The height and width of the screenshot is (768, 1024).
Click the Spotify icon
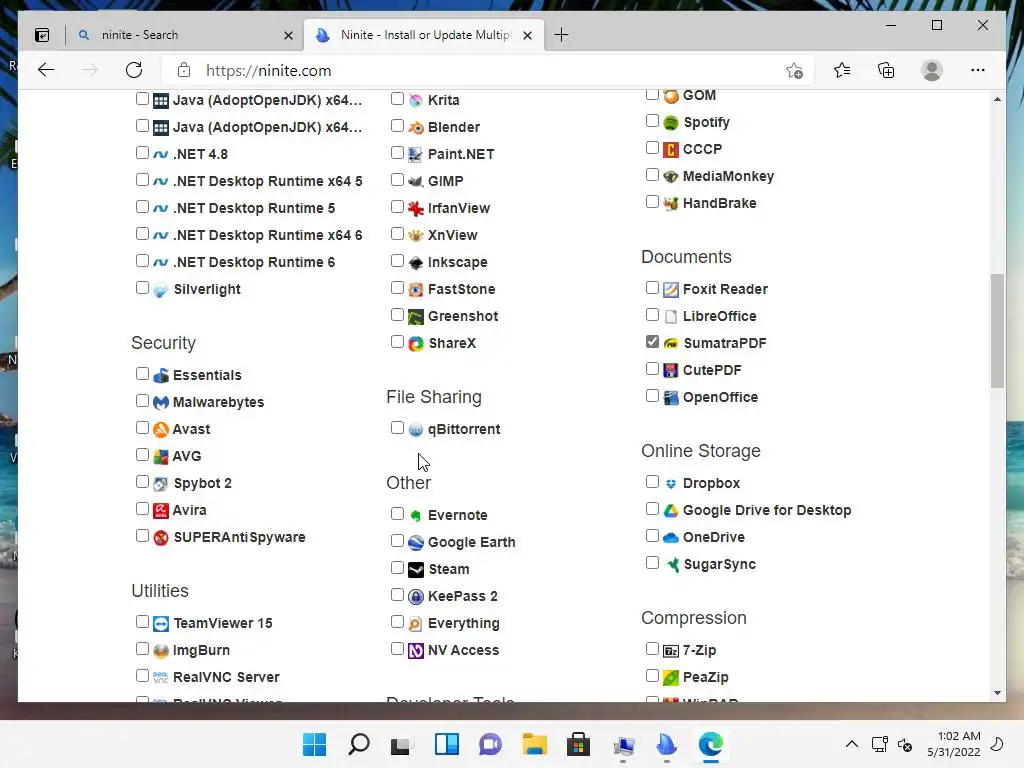pyautogui.click(x=671, y=123)
